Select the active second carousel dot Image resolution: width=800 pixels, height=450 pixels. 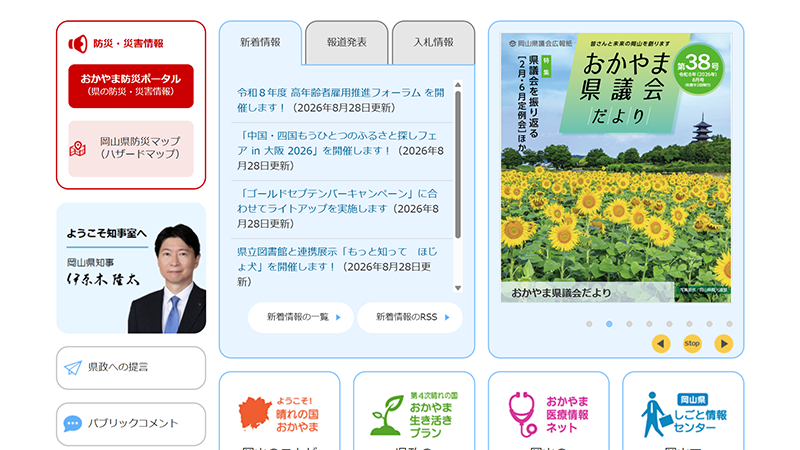pos(609,324)
